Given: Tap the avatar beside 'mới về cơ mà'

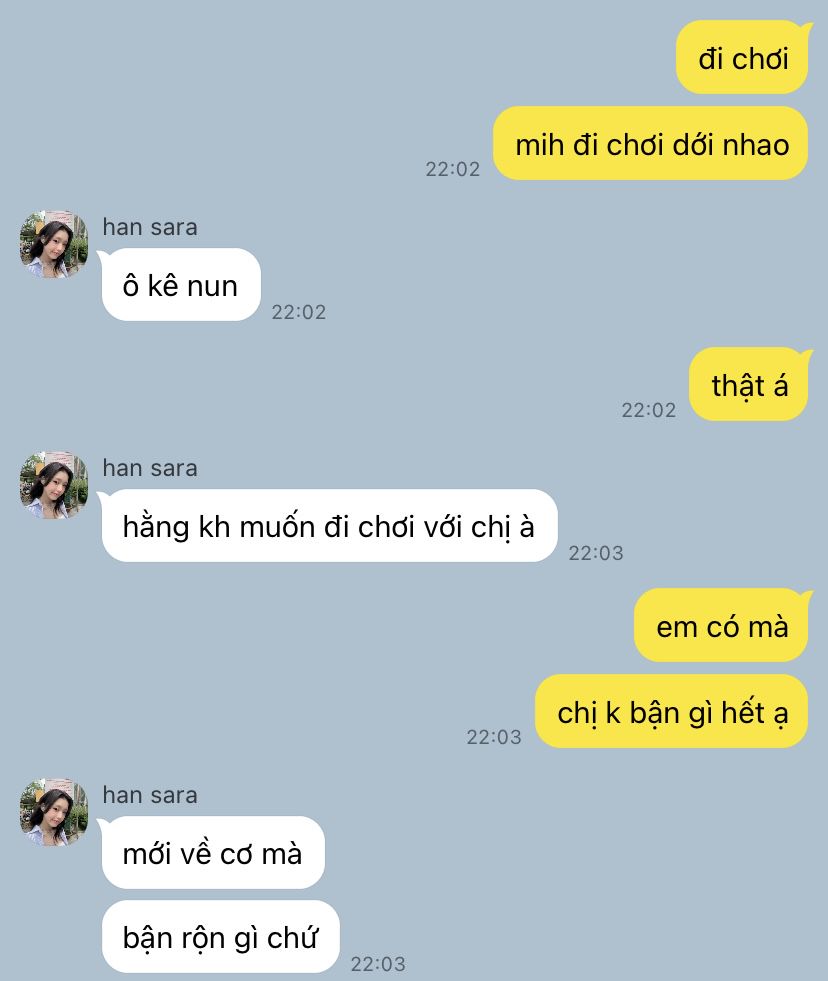Looking at the screenshot, I should point(54,812).
